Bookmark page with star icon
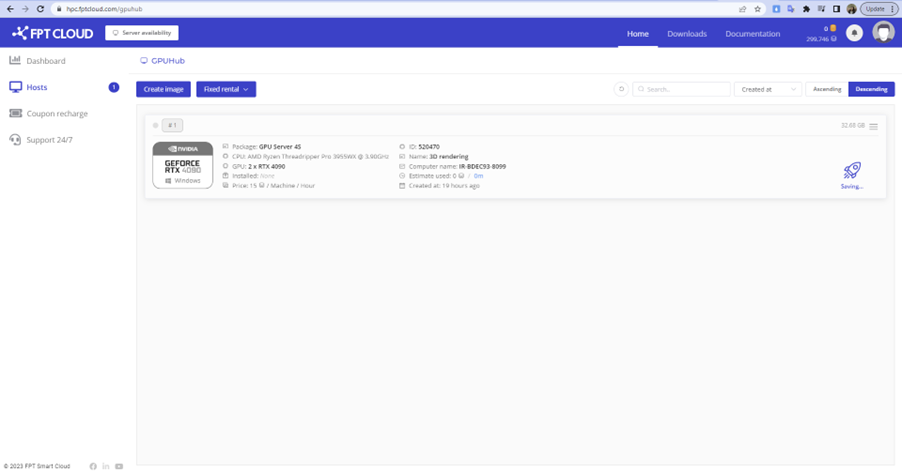This screenshot has height=473, width=902. point(758,9)
